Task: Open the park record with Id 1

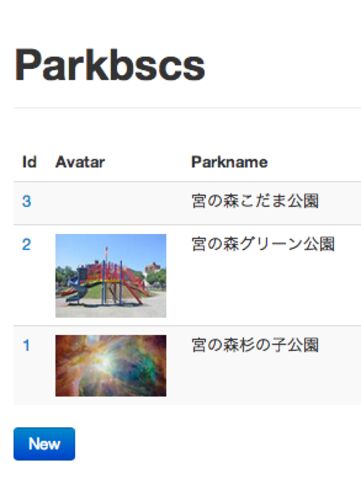Action: point(27,345)
